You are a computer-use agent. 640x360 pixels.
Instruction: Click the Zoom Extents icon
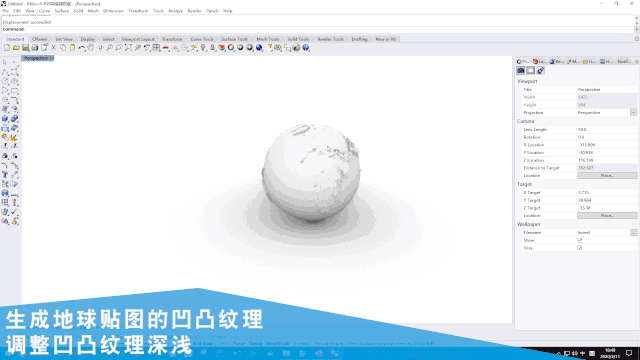pos(128,48)
